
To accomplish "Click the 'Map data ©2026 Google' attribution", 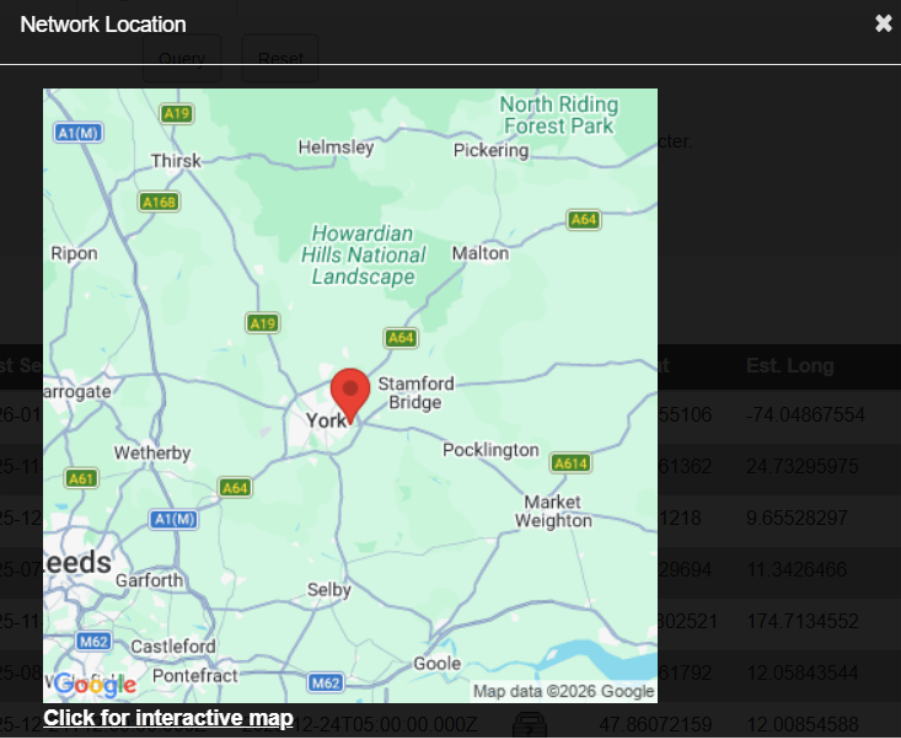I will click(x=563, y=691).
